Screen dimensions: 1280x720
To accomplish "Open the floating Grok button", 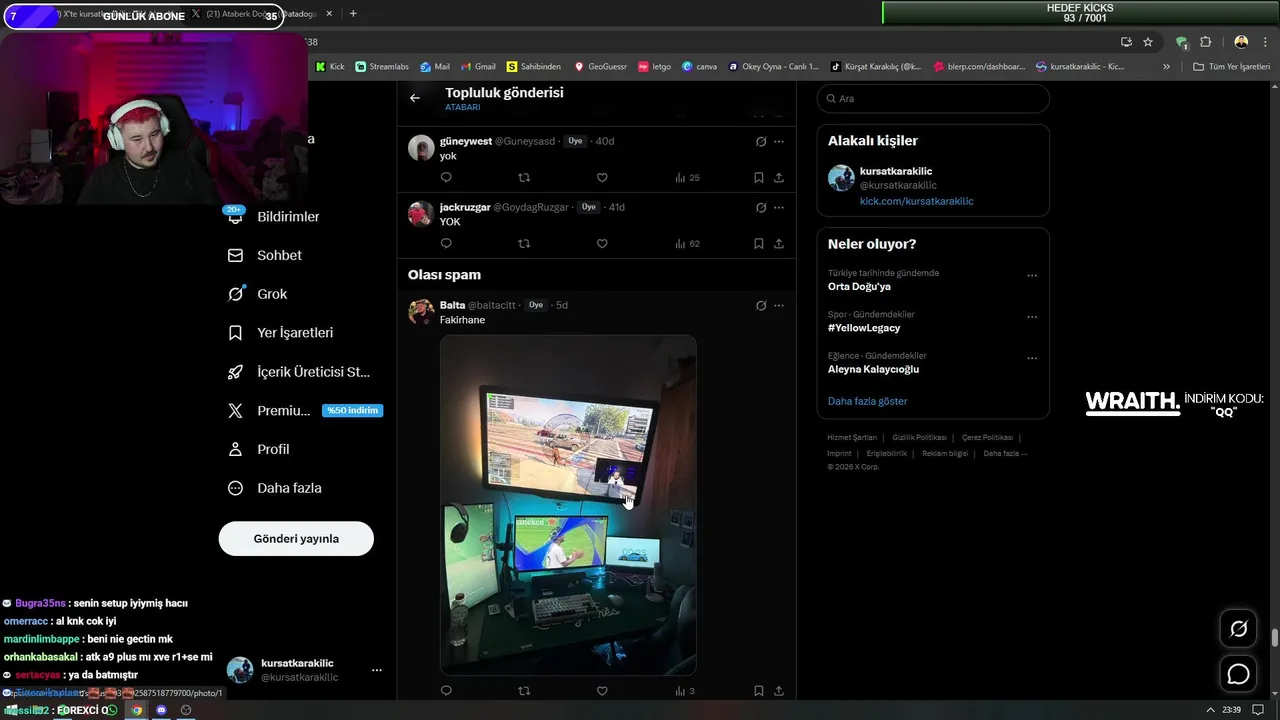I will coord(1238,629).
